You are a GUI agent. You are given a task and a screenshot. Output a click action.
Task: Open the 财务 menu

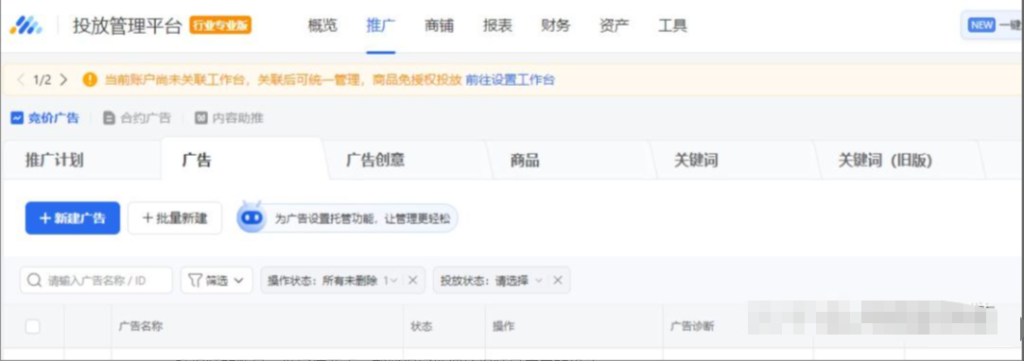pyautogui.click(x=556, y=25)
